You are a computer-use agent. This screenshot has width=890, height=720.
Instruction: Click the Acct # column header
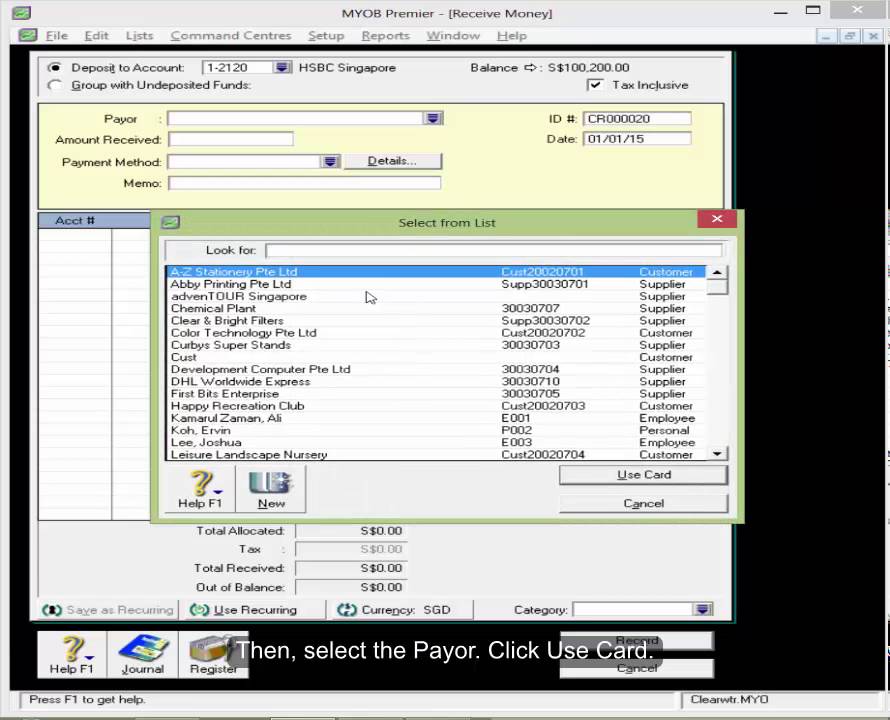(75, 221)
